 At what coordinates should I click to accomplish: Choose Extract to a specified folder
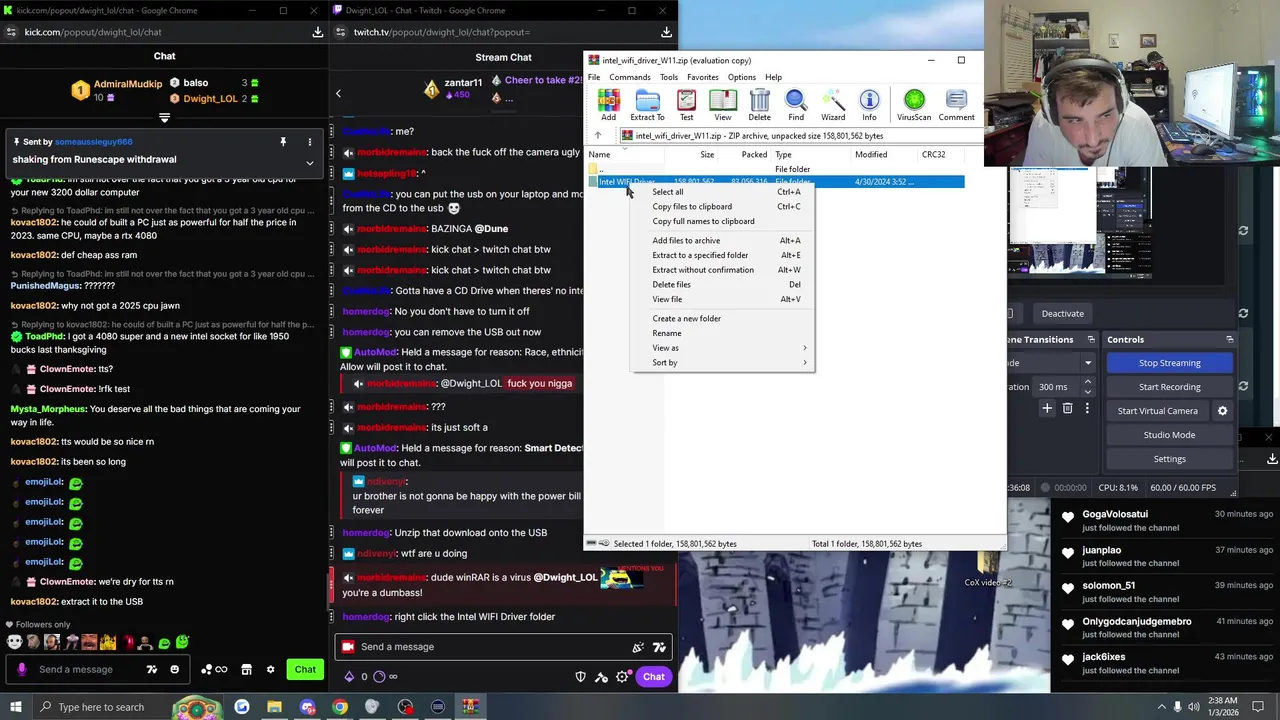click(723, 255)
